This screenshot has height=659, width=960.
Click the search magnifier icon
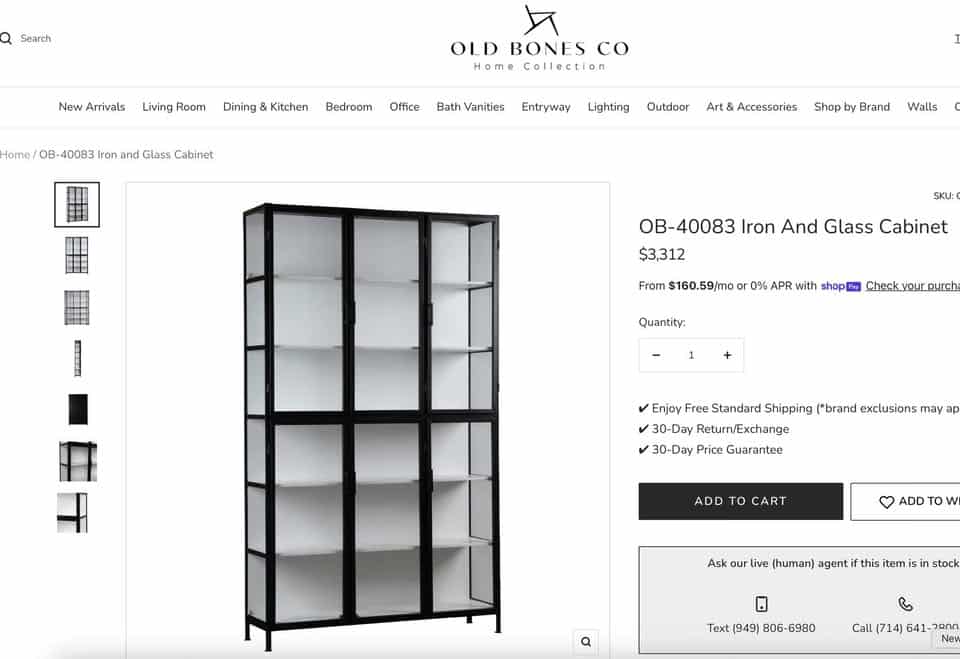[6, 39]
